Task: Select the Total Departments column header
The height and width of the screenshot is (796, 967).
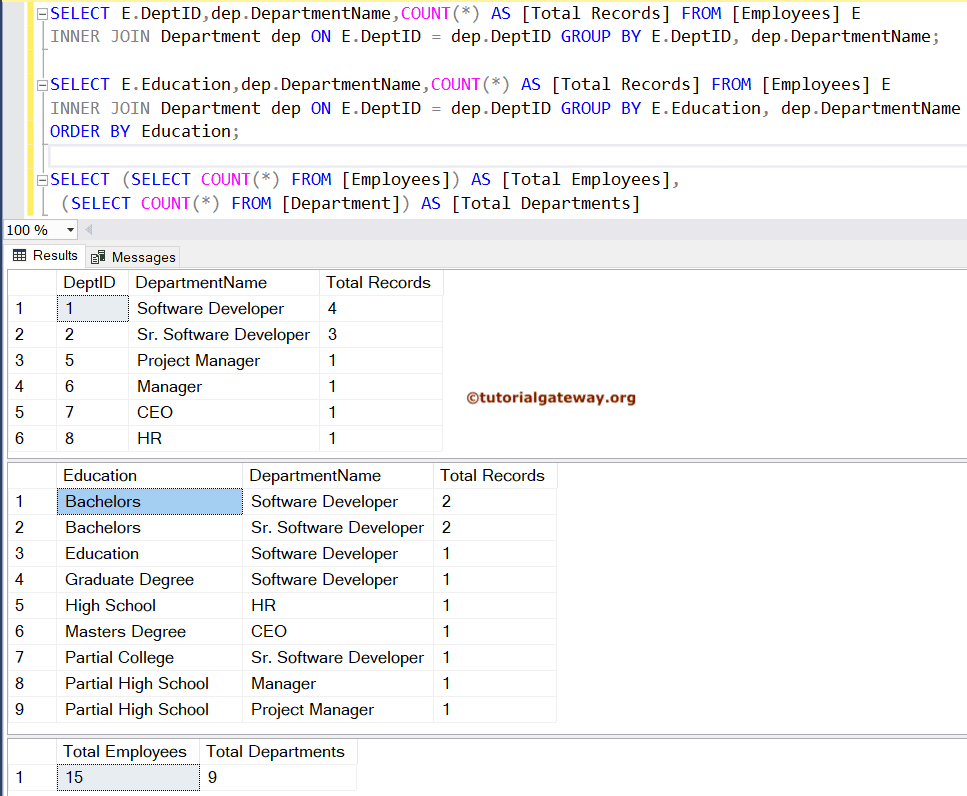Action: [x=278, y=752]
